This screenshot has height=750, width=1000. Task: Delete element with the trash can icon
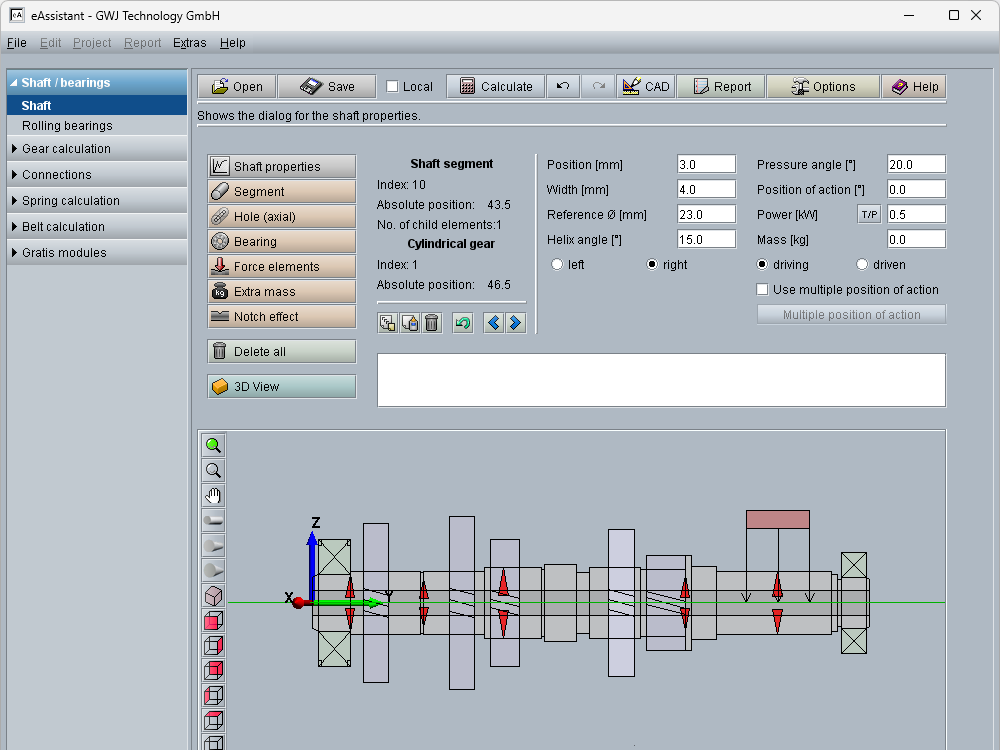(x=431, y=323)
